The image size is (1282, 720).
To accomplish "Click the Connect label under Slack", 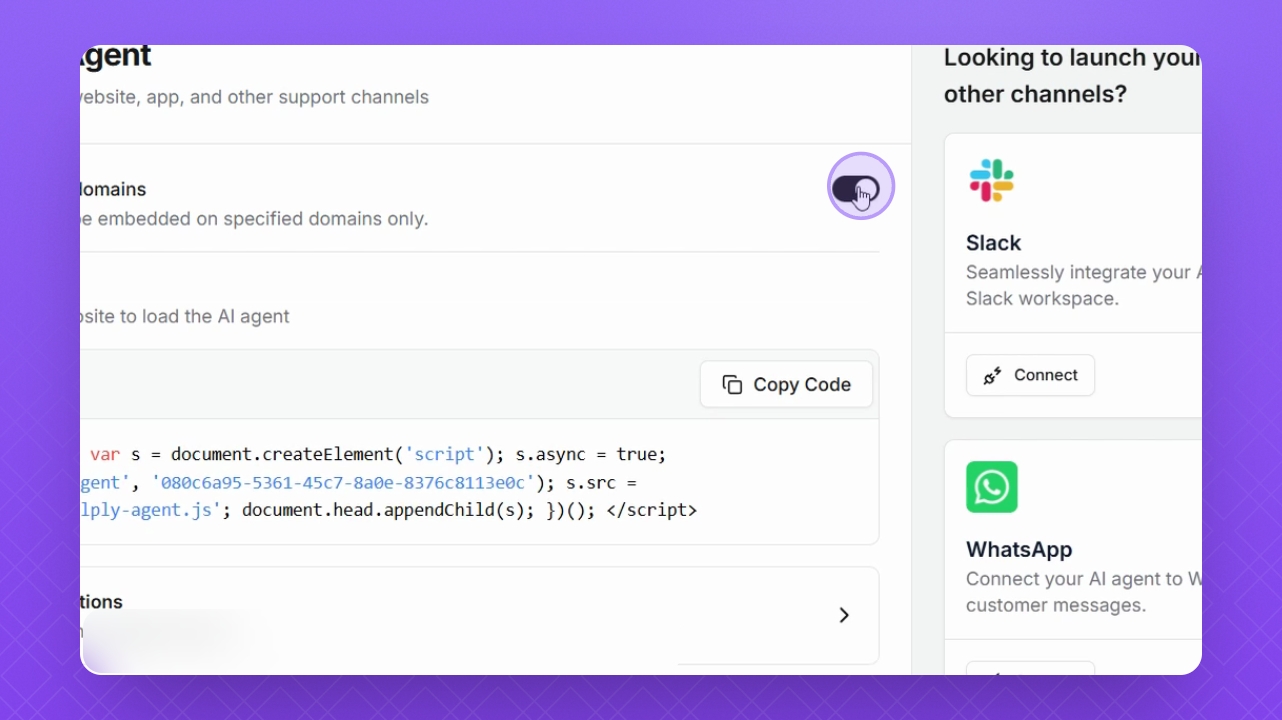I will (1045, 375).
